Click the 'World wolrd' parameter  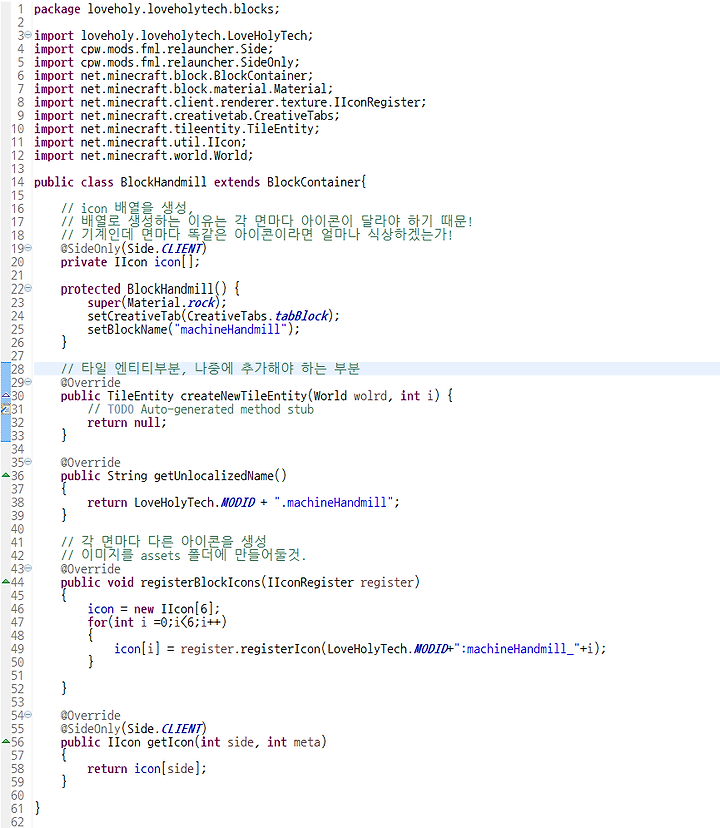point(350,396)
